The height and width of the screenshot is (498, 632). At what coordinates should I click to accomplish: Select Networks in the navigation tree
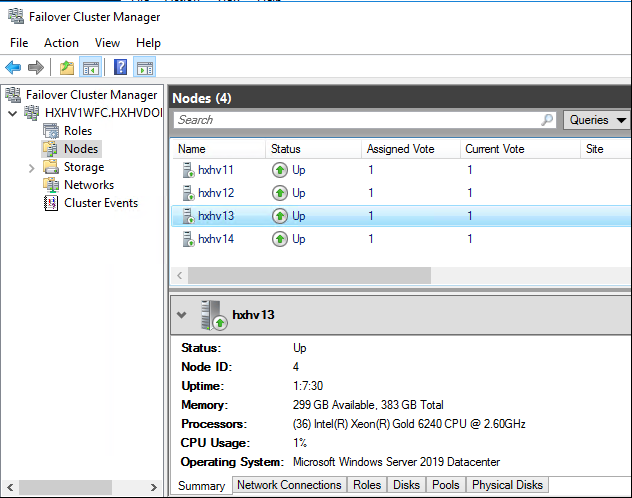[x=89, y=185]
